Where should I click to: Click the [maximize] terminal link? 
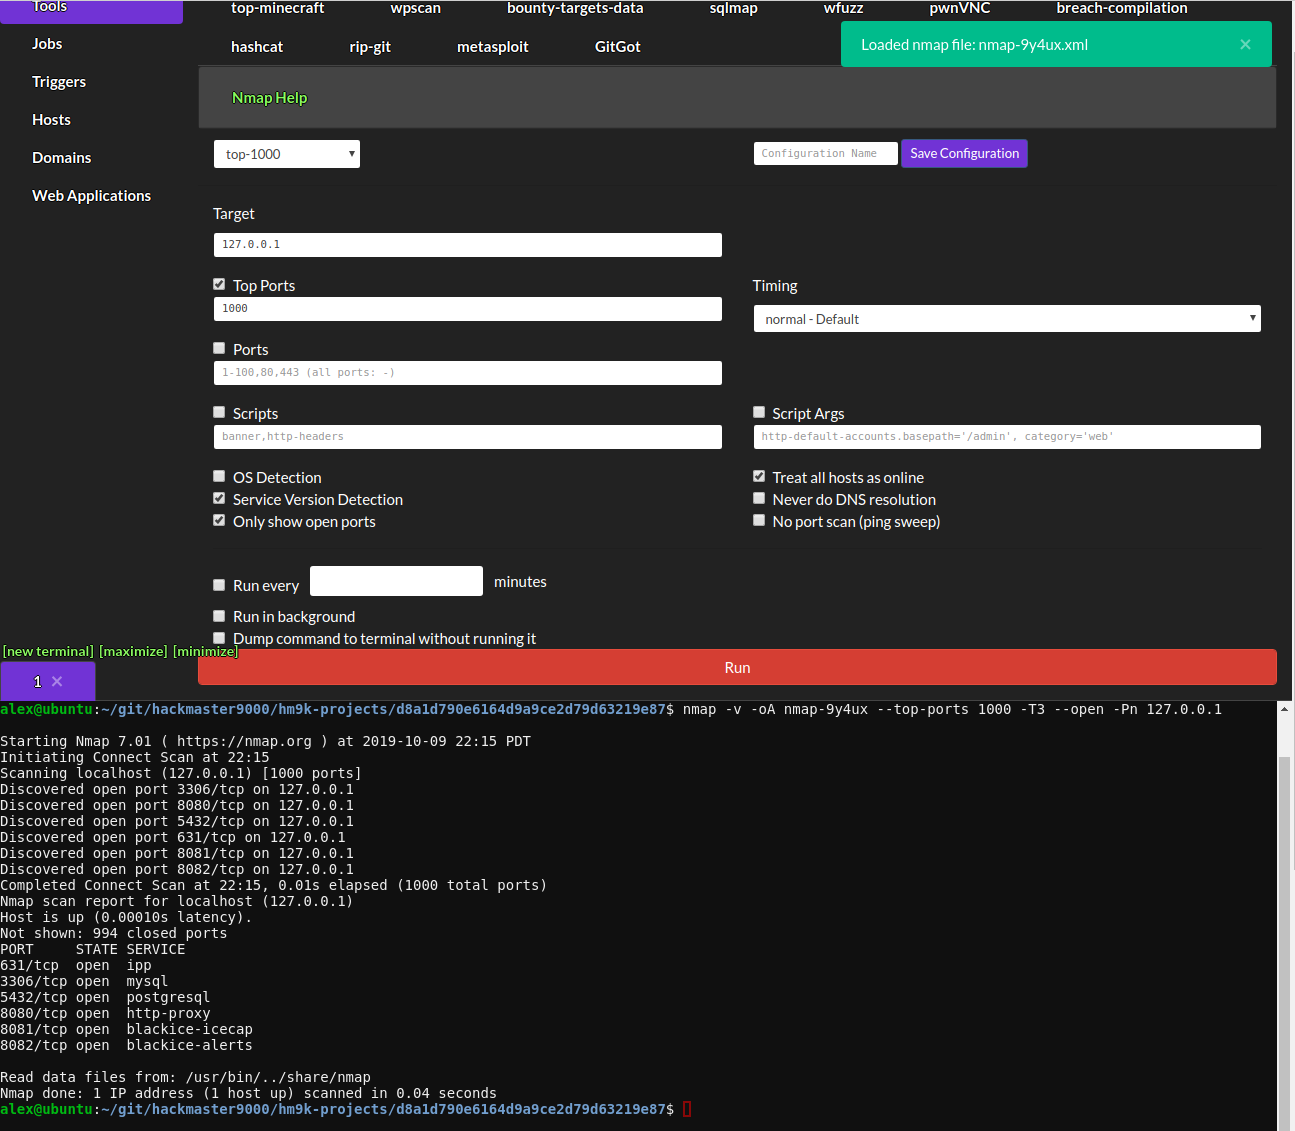pos(133,651)
